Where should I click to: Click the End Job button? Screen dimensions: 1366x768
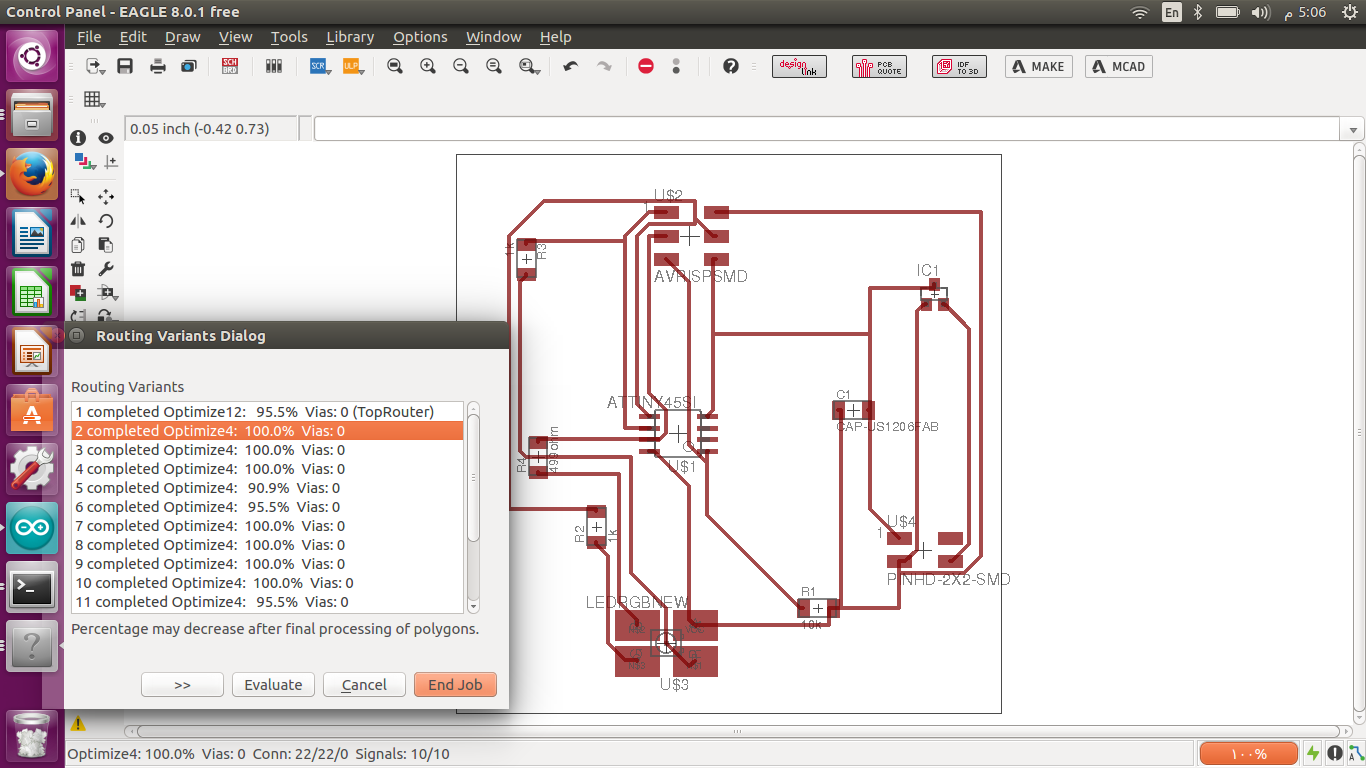455,685
